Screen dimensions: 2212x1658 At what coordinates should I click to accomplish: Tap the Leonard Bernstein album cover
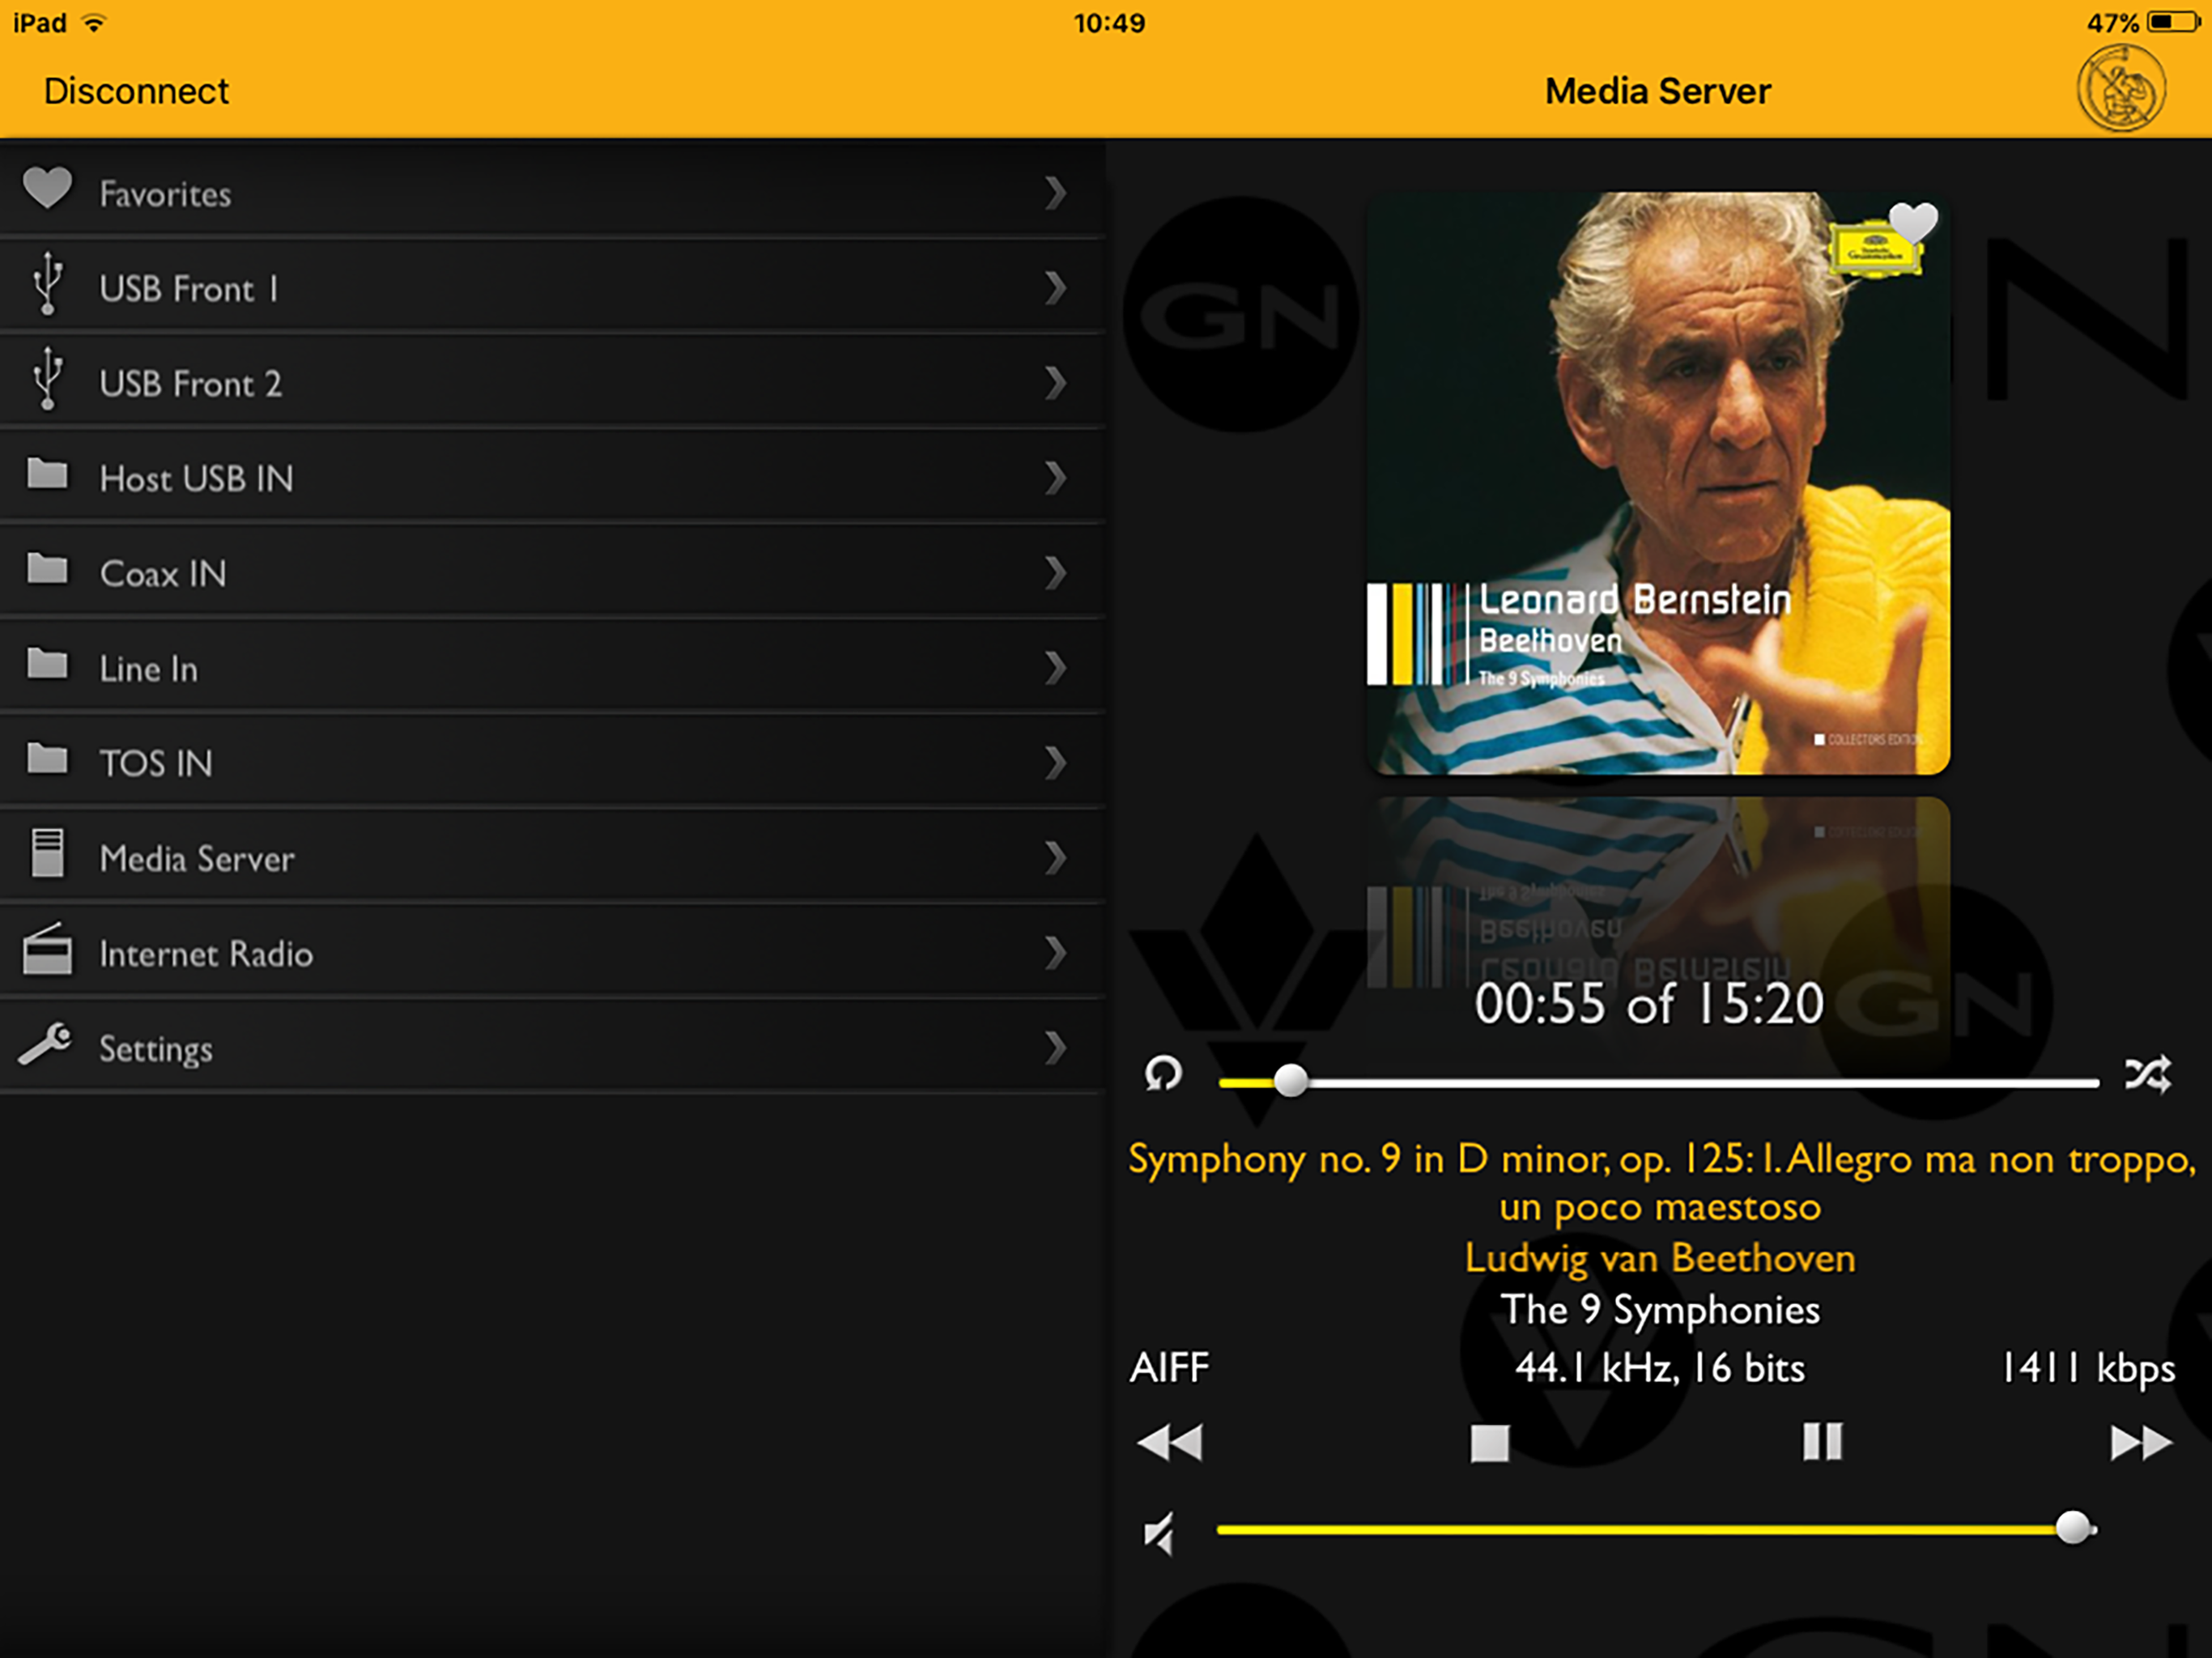[x=1658, y=483]
